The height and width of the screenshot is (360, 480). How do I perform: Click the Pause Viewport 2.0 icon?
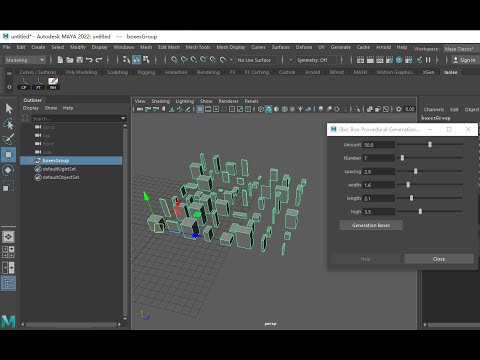[428, 60]
